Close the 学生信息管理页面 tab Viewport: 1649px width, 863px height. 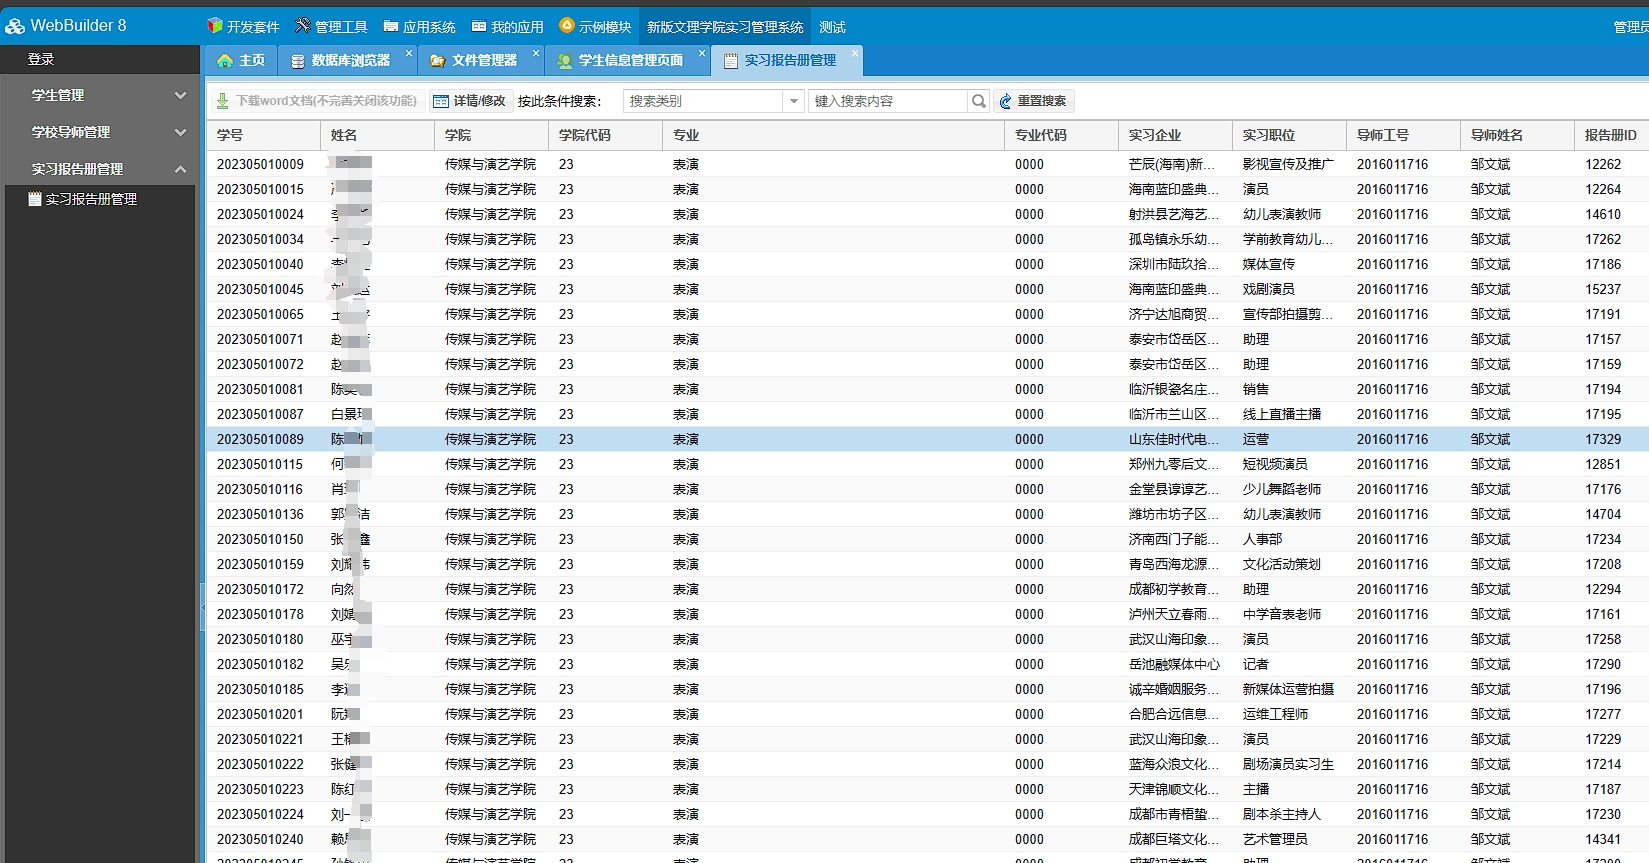point(701,53)
